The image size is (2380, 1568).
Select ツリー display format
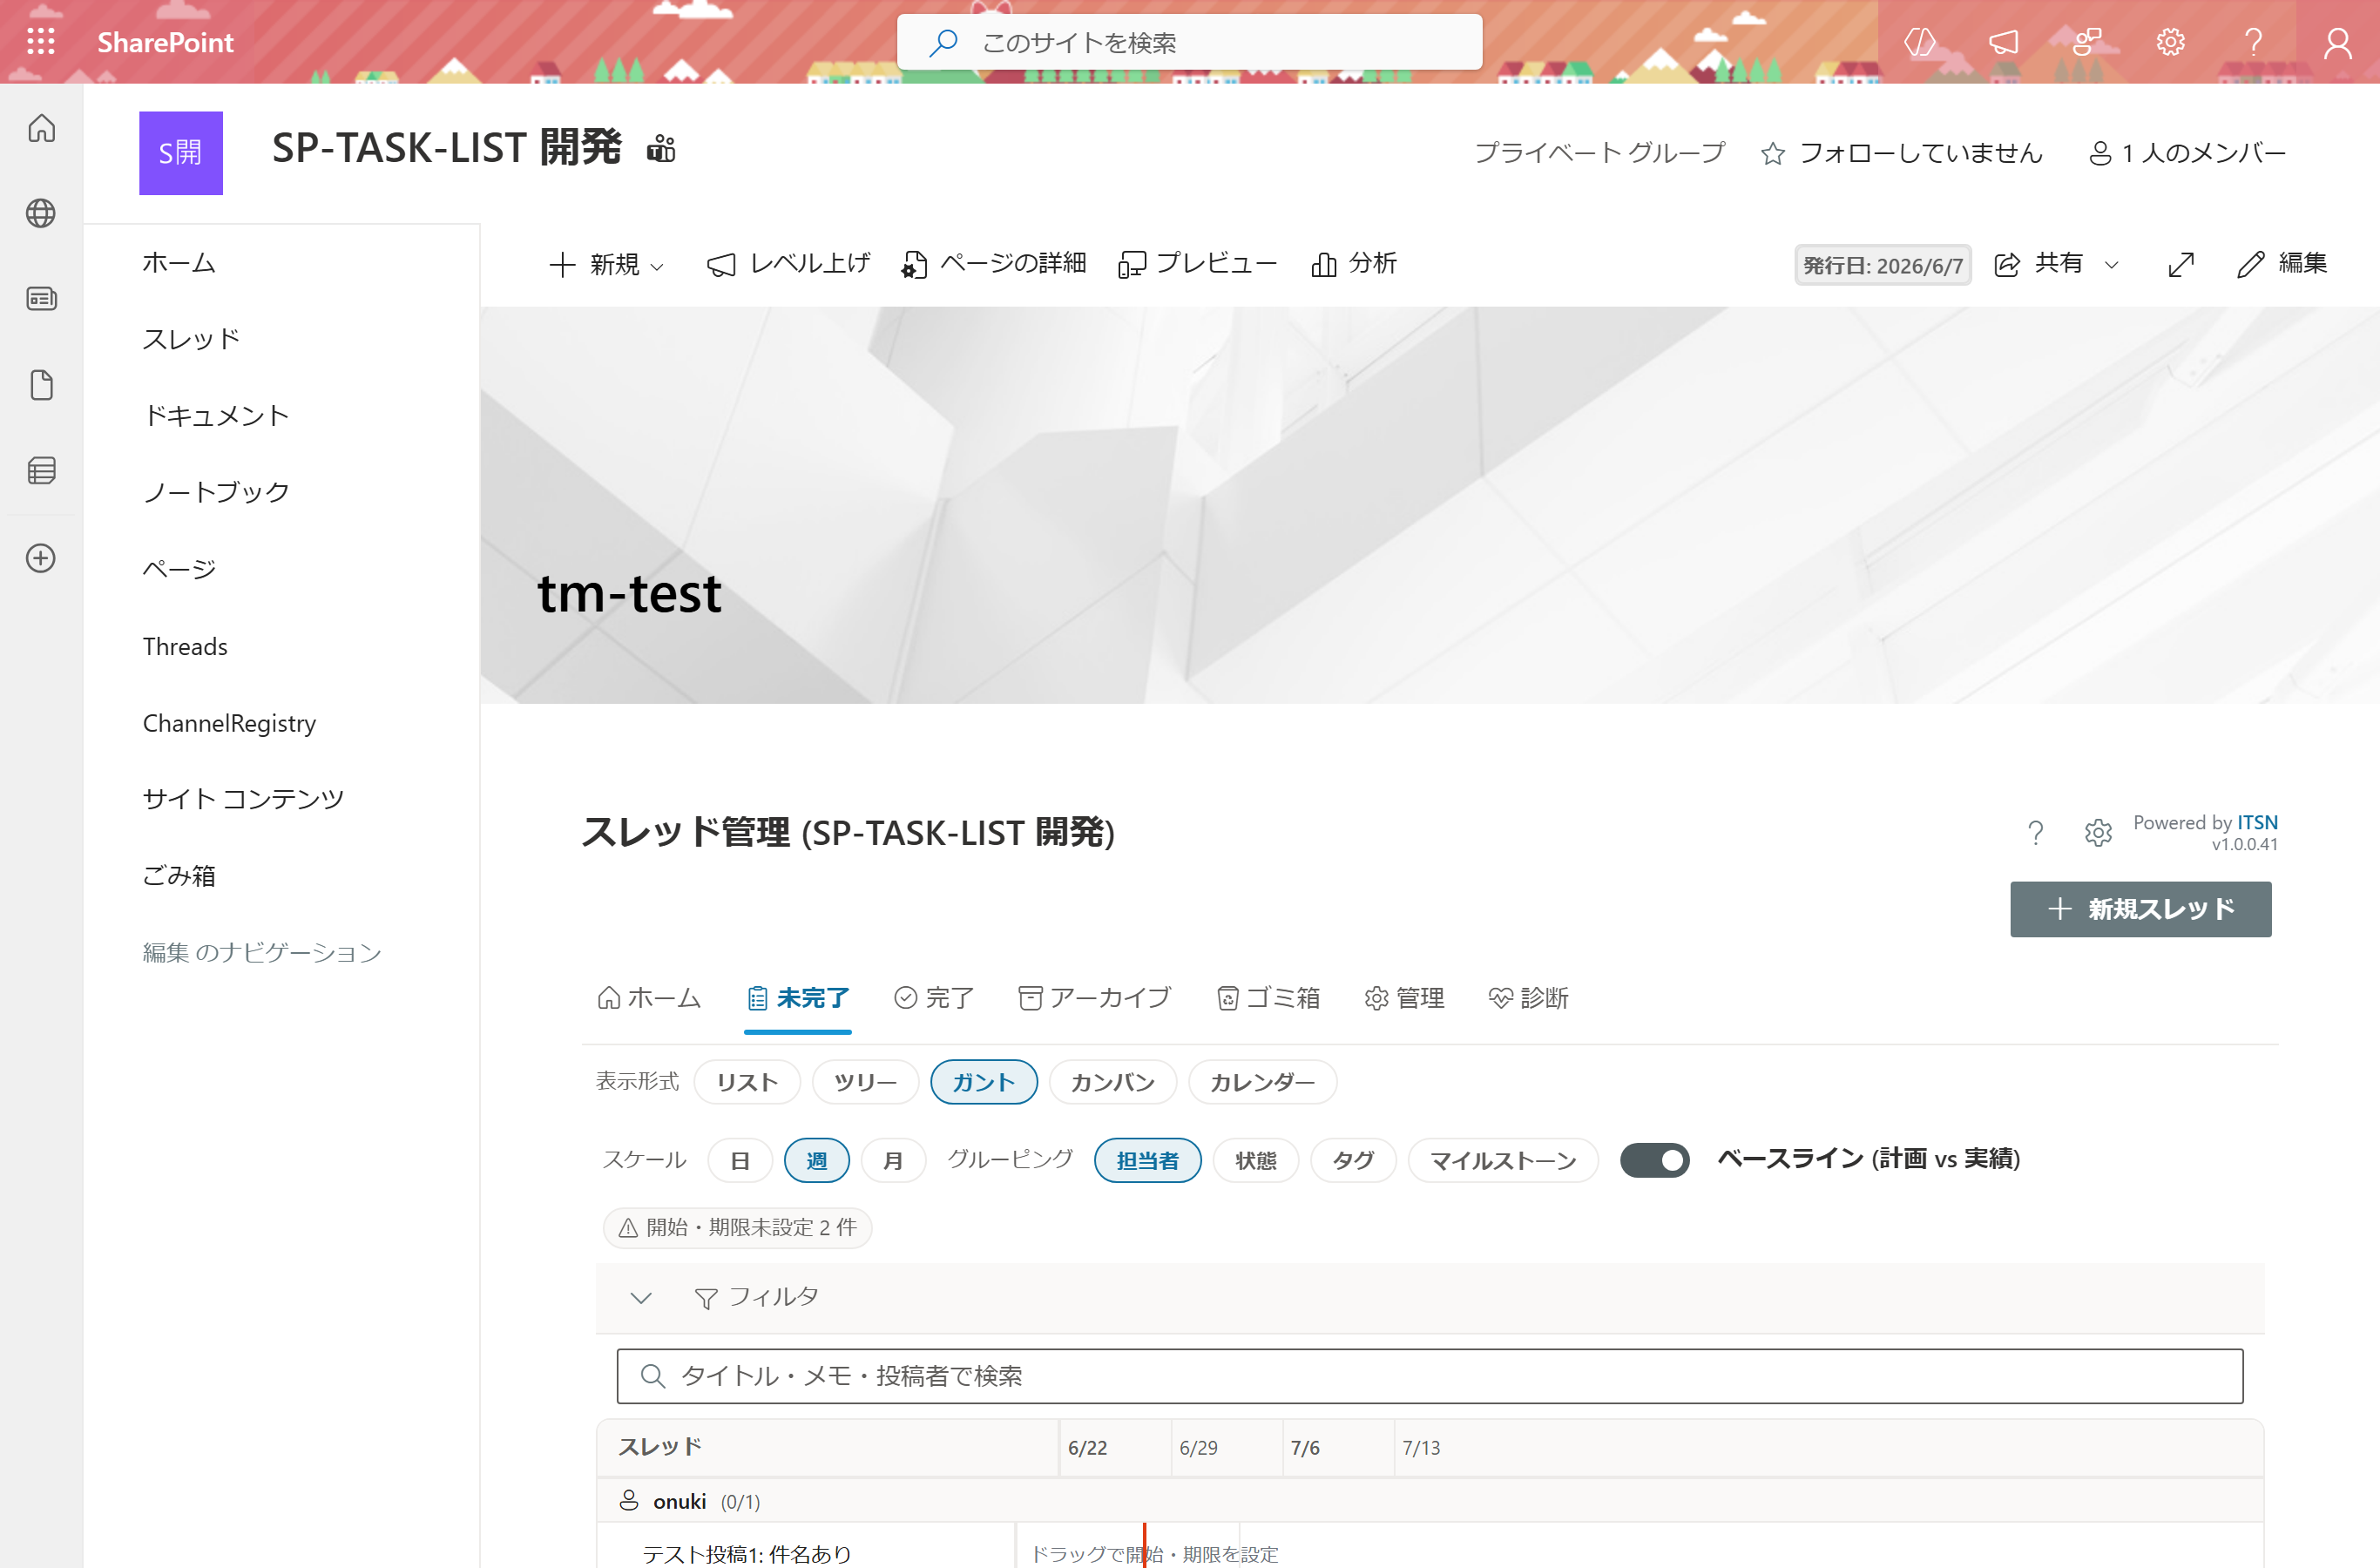(x=865, y=1082)
